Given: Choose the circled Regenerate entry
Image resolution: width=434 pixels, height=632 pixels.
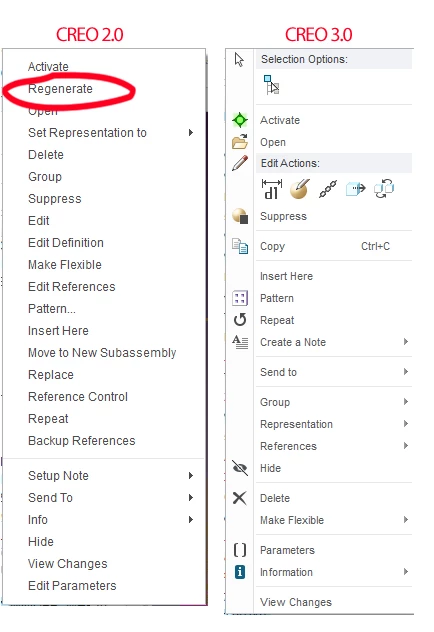Looking at the screenshot, I should click(x=60, y=88).
